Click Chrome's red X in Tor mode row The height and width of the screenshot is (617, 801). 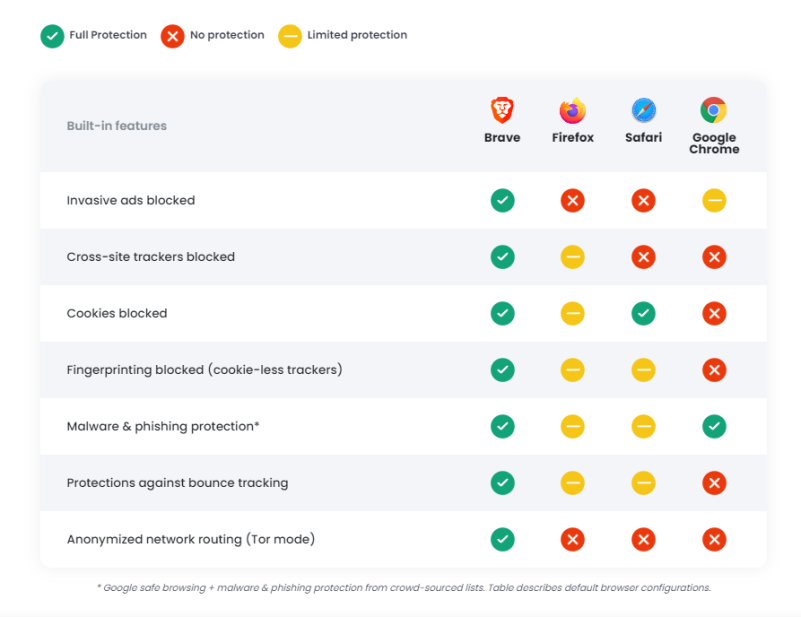714,539
